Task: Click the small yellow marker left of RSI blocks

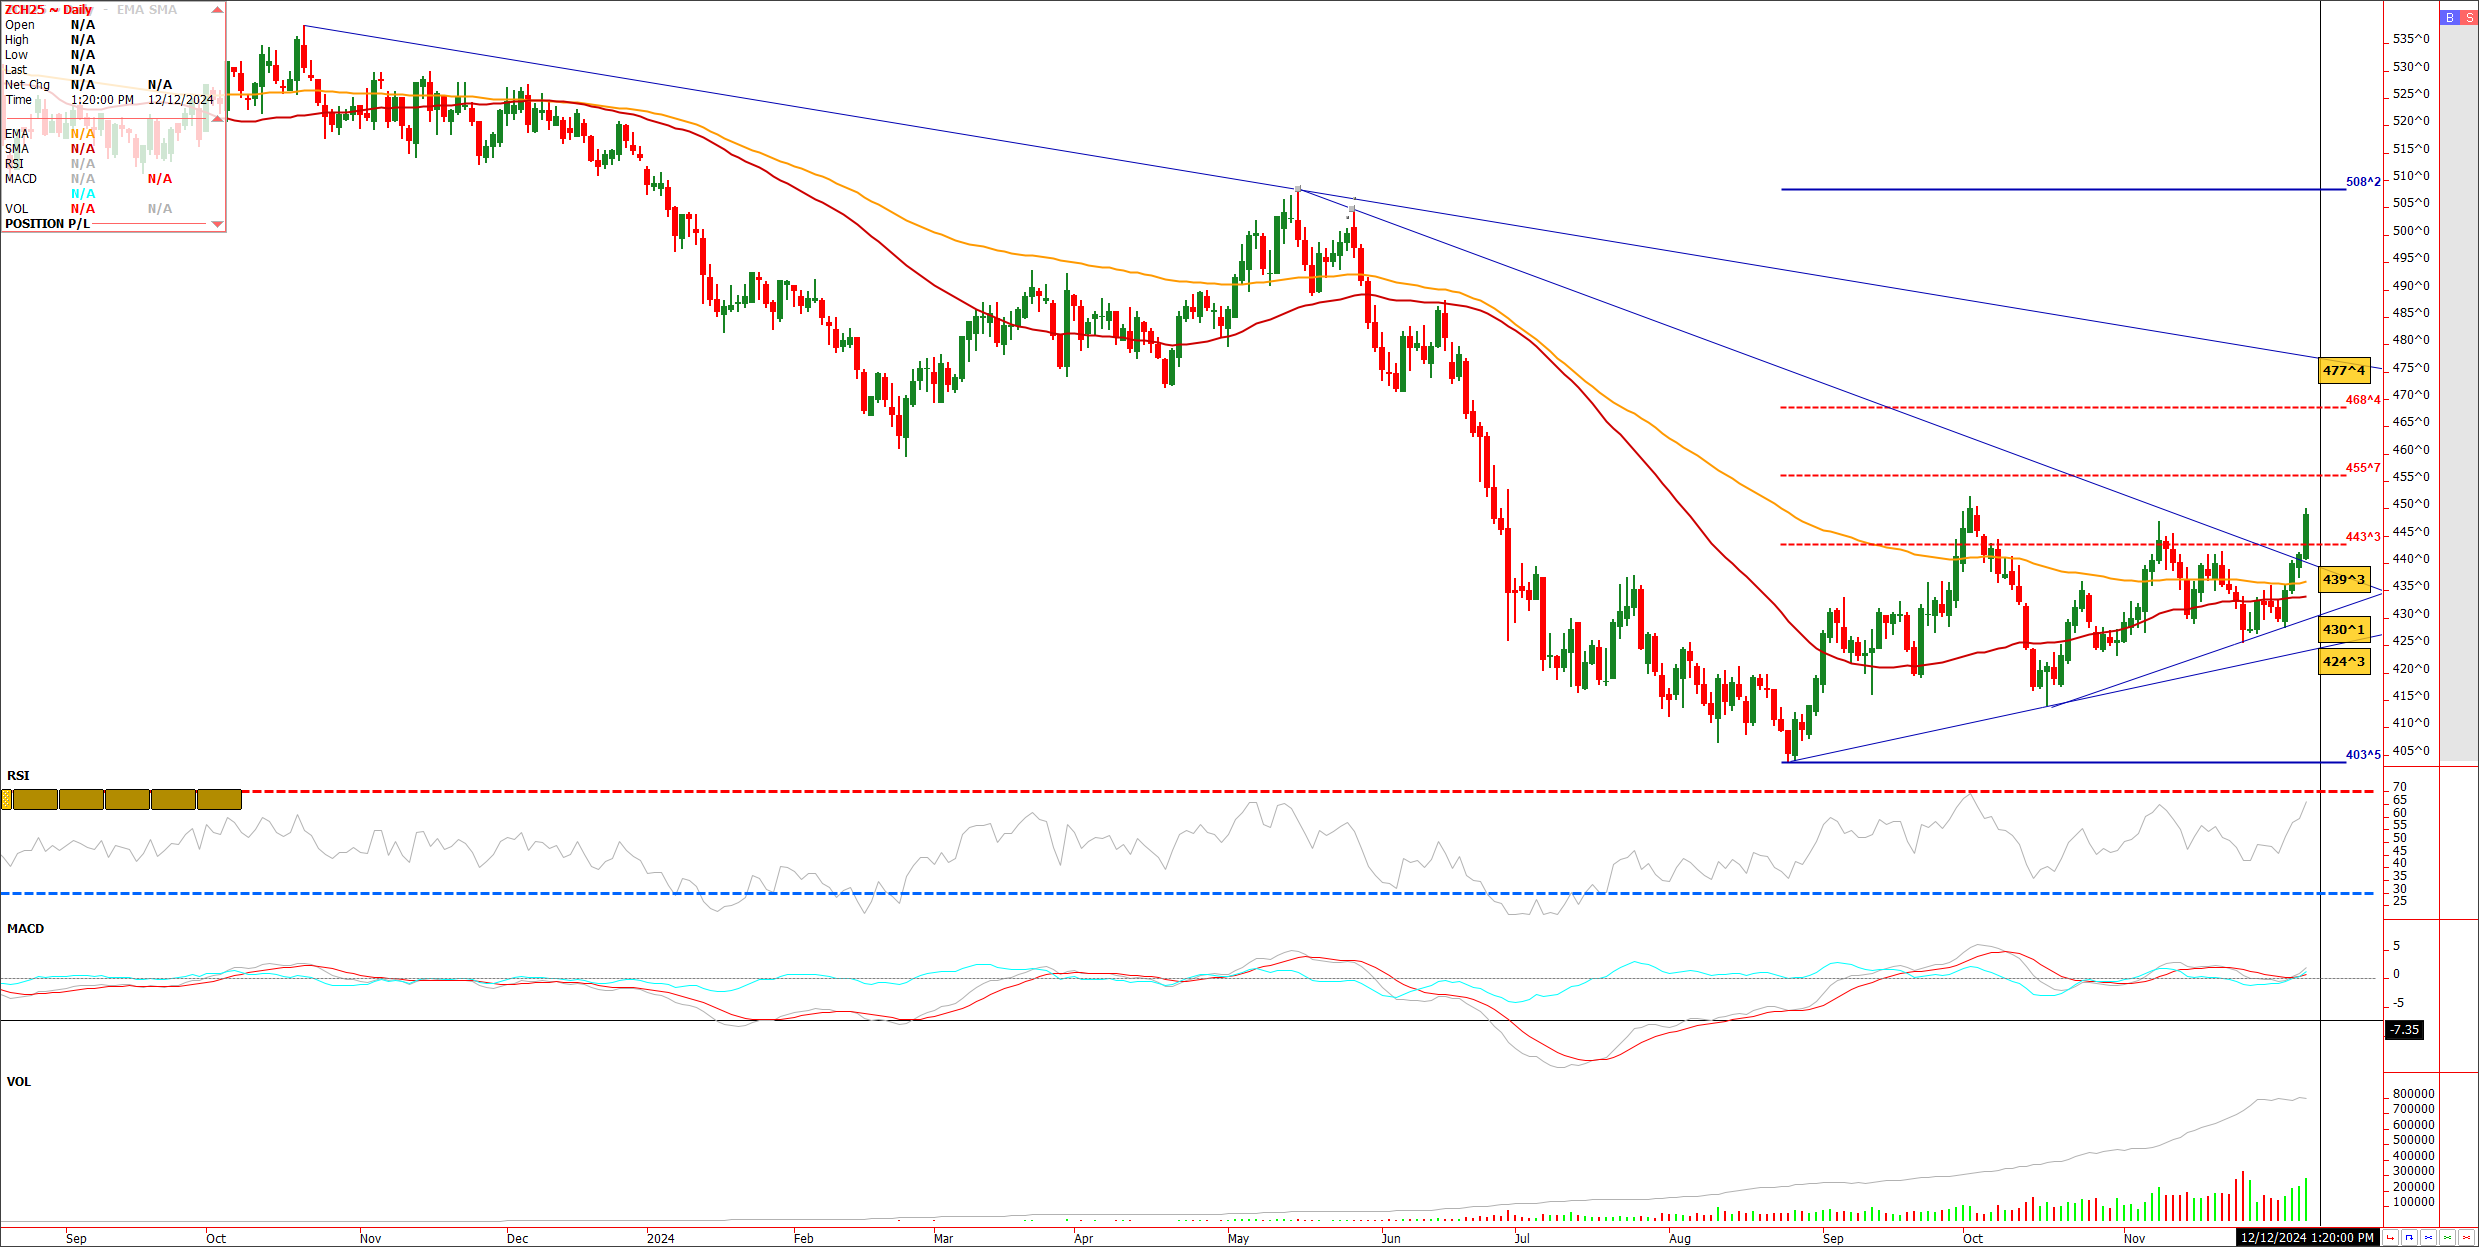Action: coord(6,799)
